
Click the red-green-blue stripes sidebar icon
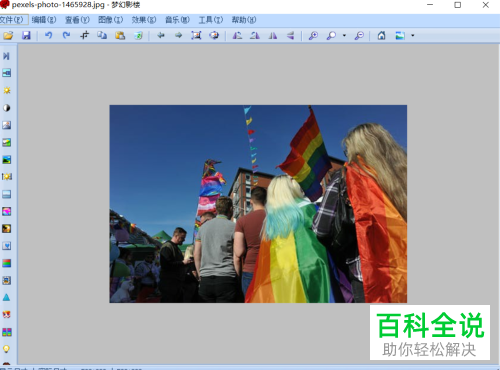click(x=7, y=263)
